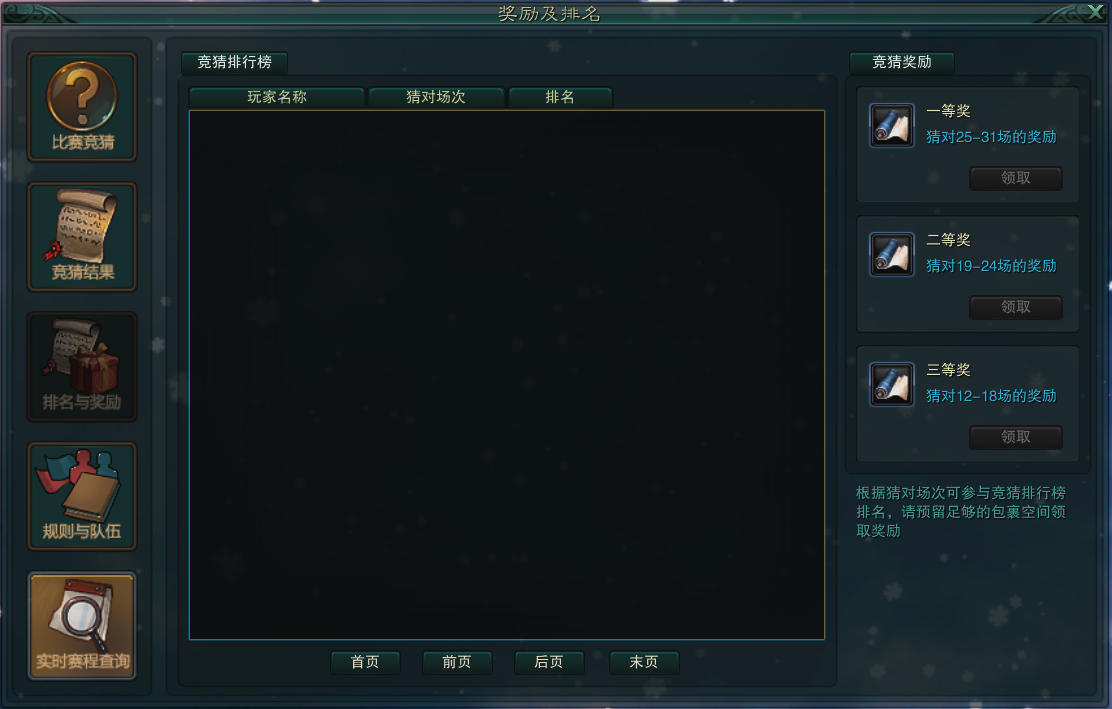Go to the next page with 后页
This screenshot has width=1112, height=709.
[549, 662]
